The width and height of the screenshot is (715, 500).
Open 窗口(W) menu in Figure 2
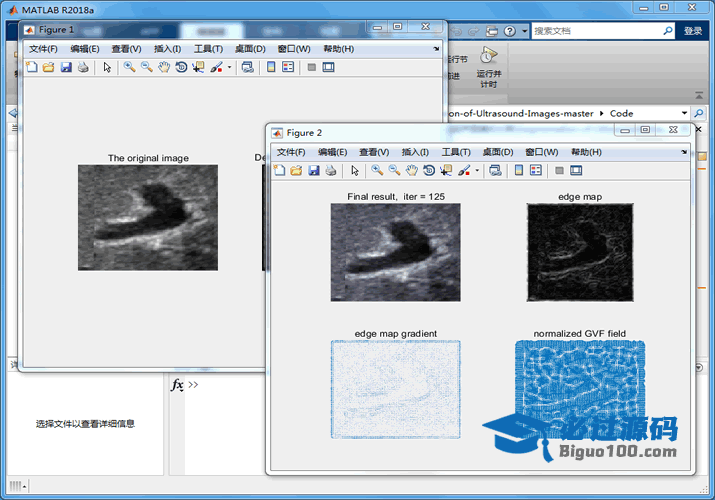[542, 152]
